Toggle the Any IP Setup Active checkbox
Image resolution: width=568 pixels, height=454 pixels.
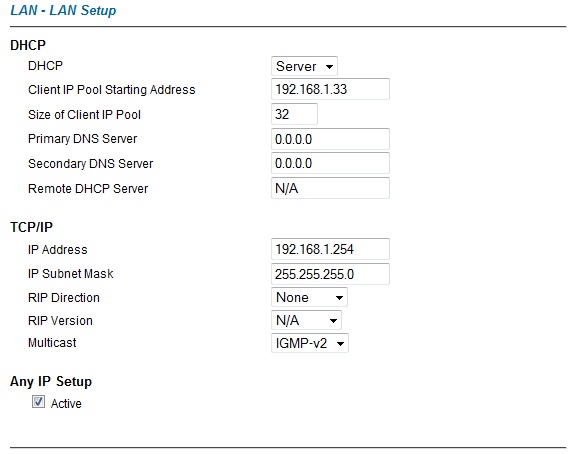38,402
